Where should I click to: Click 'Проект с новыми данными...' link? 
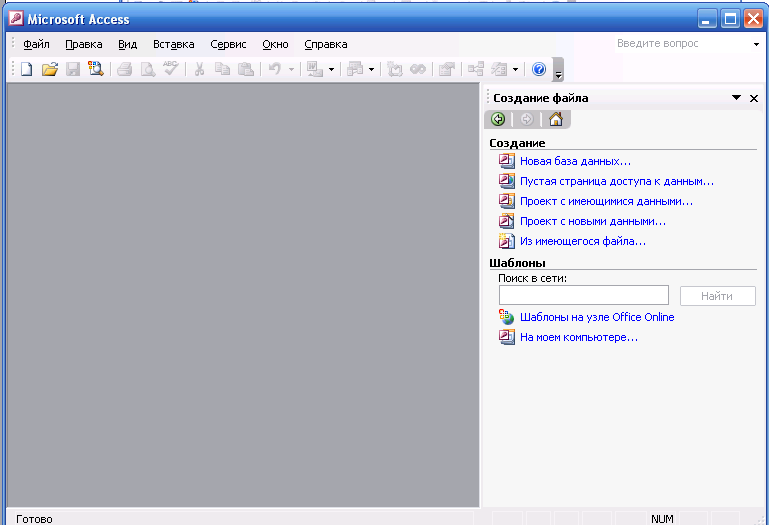pos(593,222)
